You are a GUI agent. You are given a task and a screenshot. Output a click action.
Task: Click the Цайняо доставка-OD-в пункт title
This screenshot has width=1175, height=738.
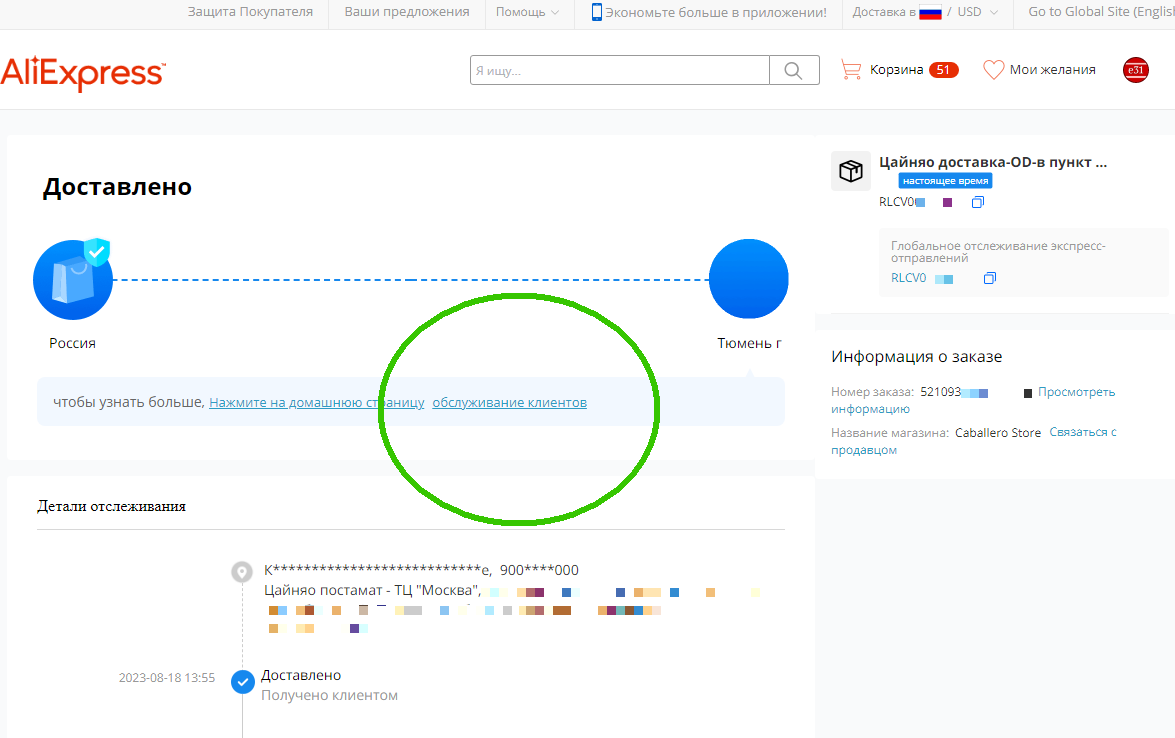(993, 162)
